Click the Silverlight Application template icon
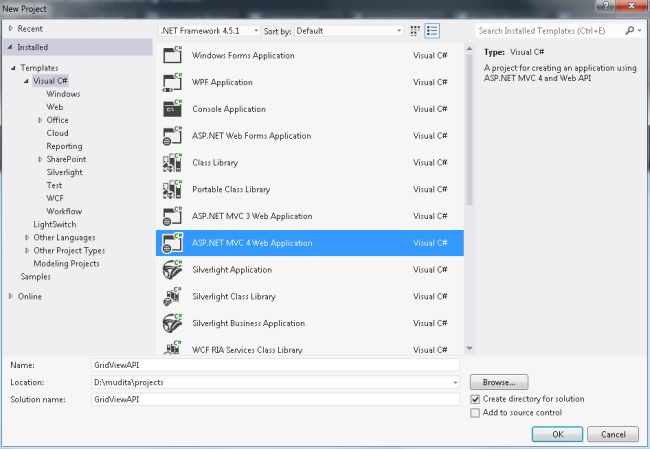 pos(172,269)
